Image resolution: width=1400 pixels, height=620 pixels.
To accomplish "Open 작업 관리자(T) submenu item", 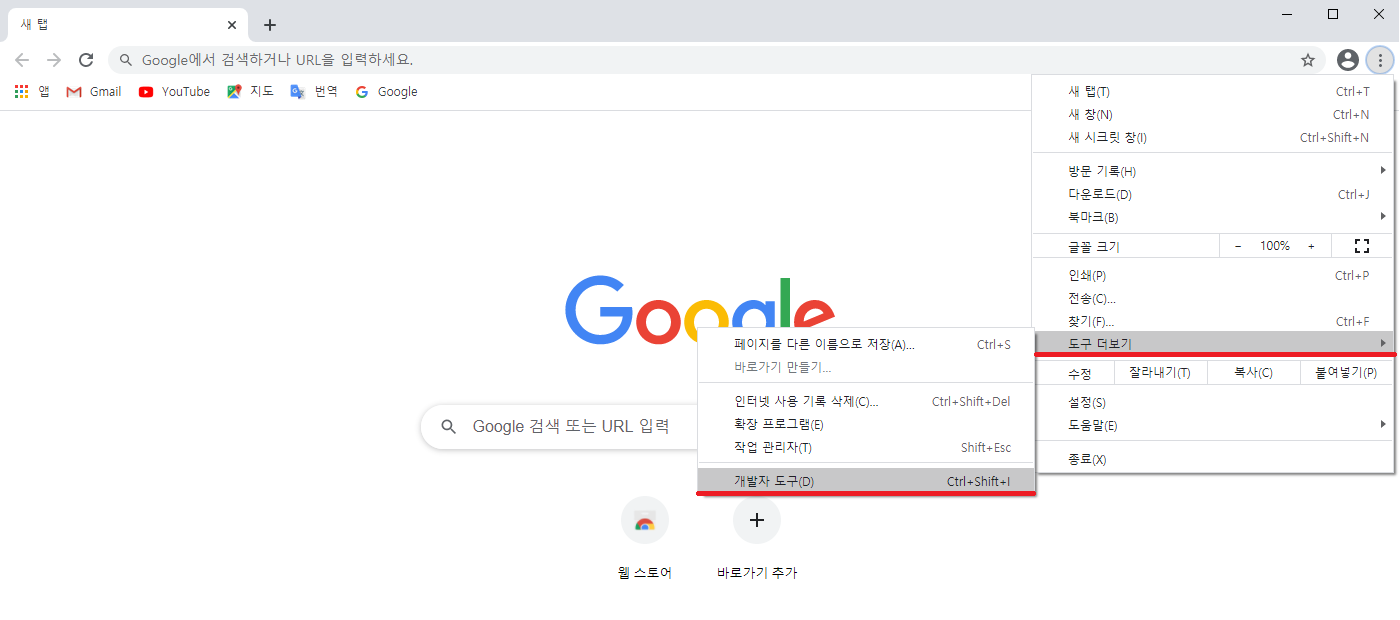I will 866,448.
